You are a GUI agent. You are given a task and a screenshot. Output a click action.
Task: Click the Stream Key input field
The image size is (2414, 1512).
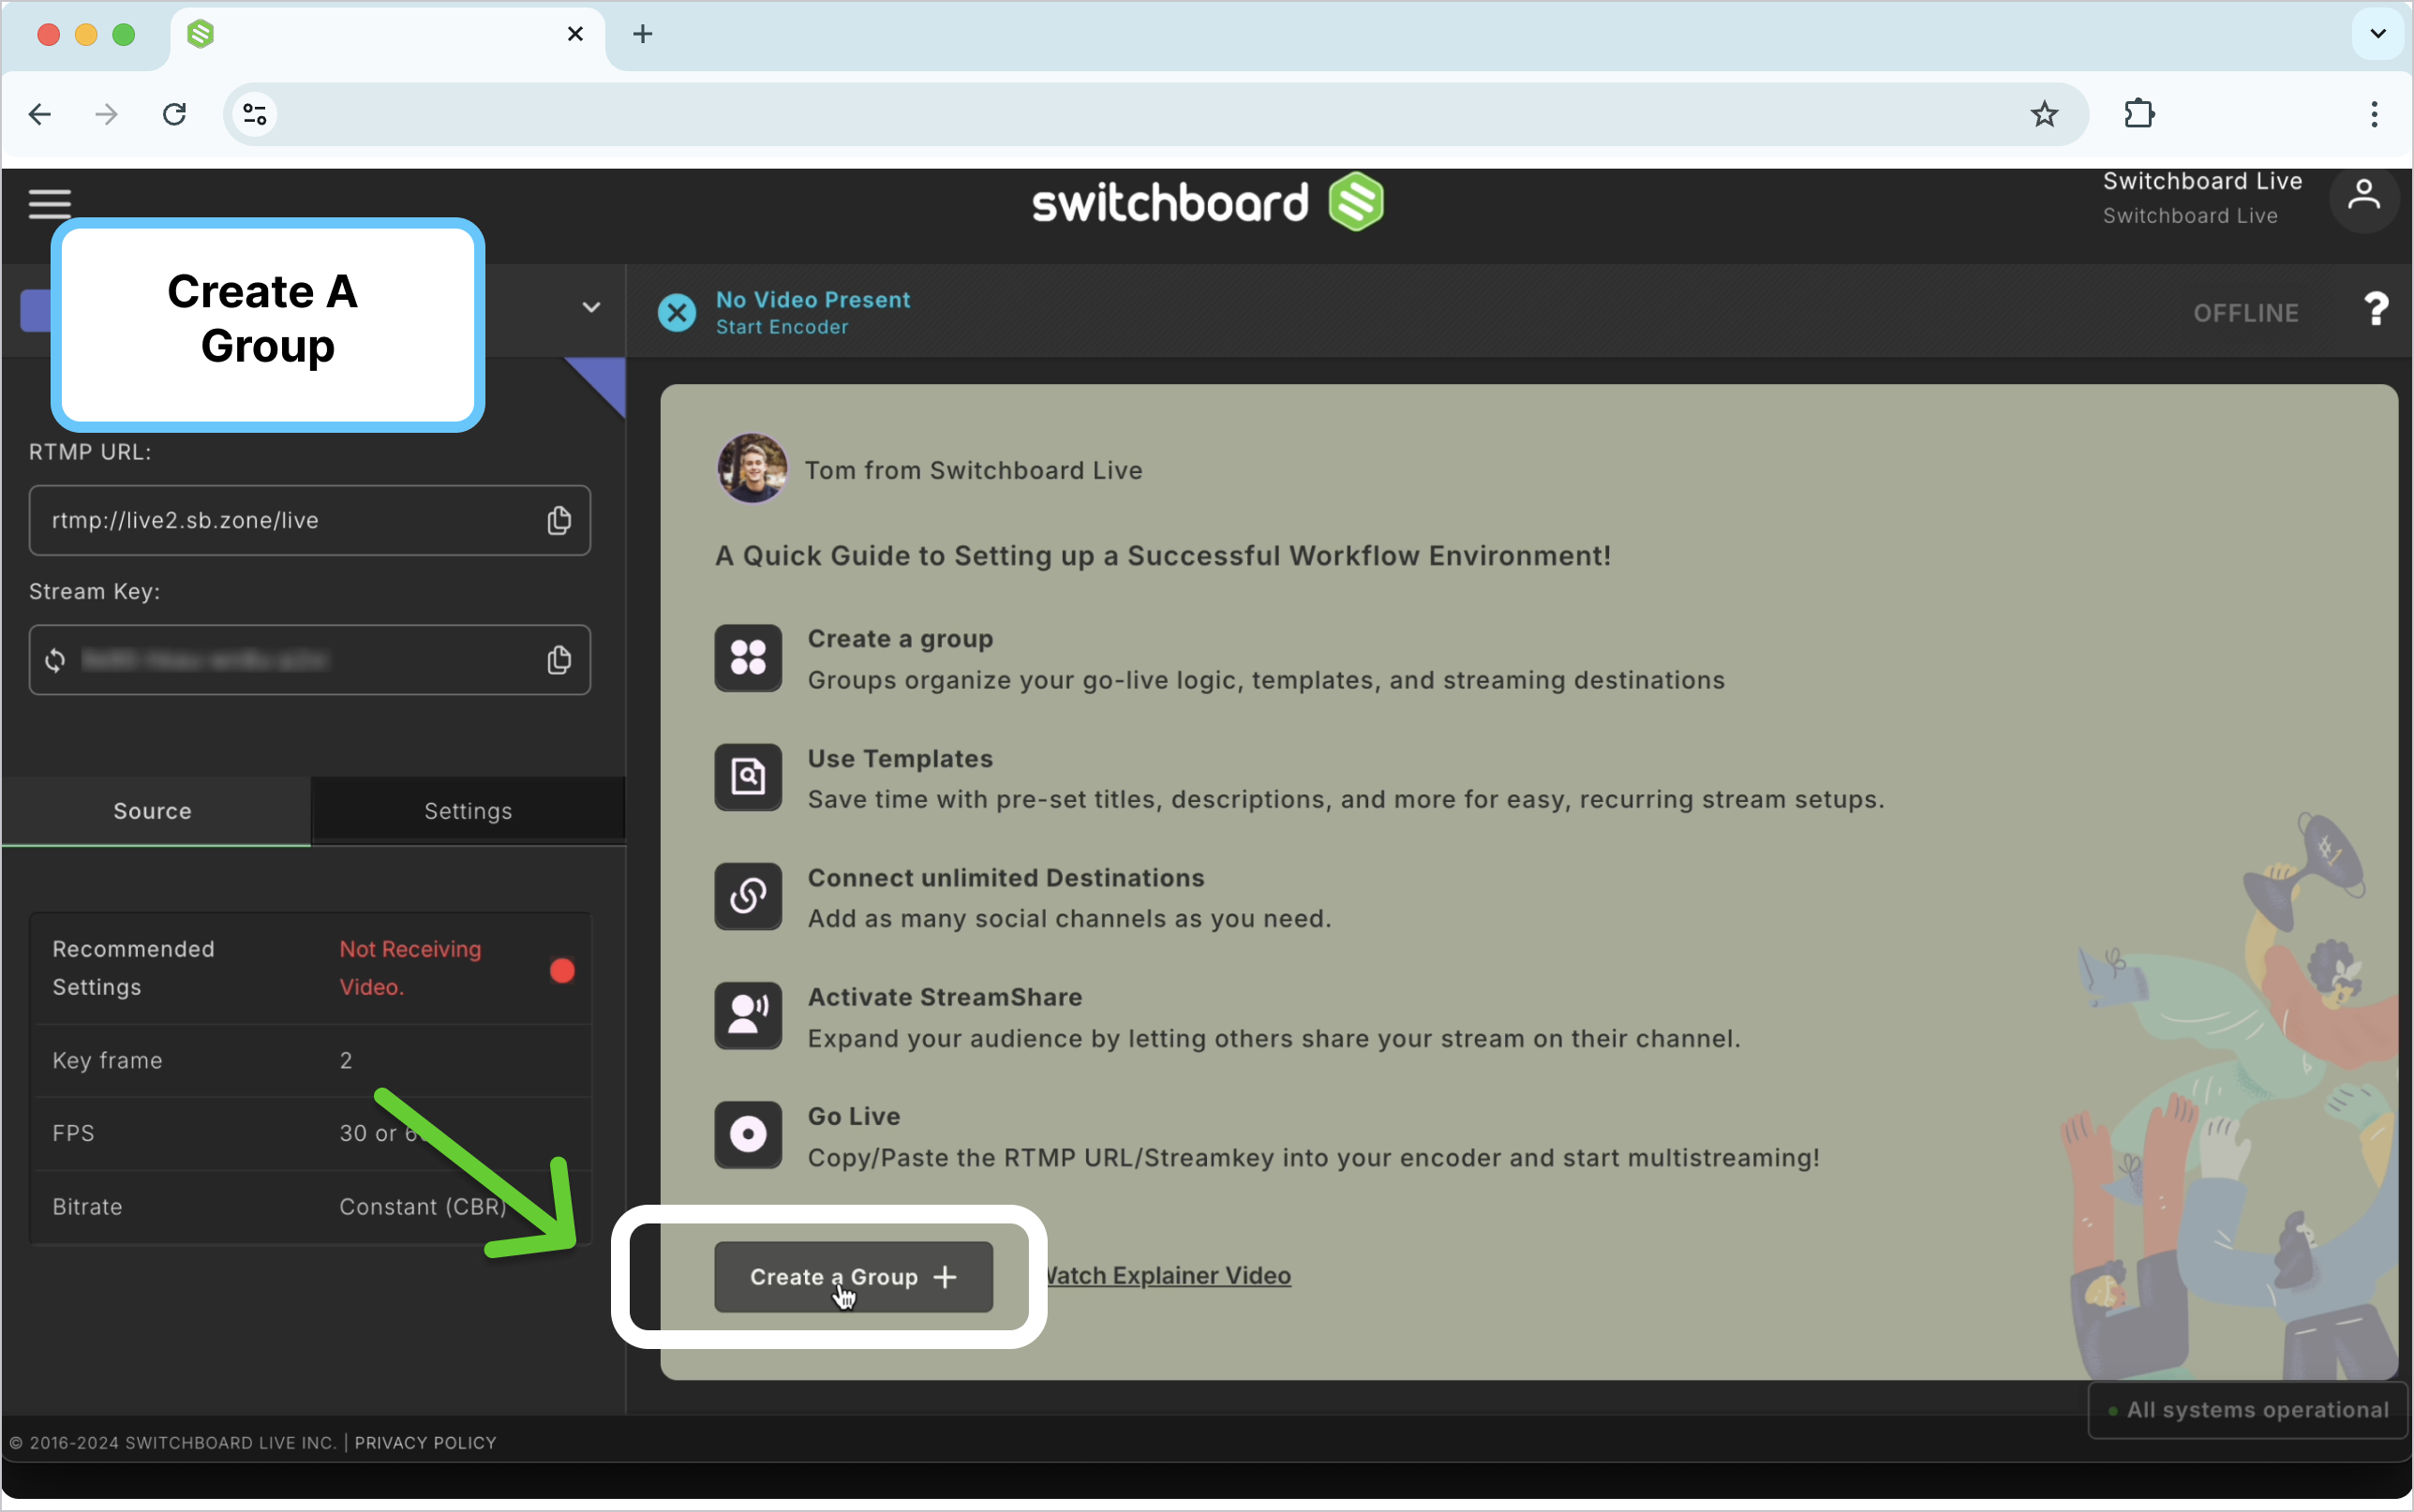pyautogui.click(x=310, y=660)
